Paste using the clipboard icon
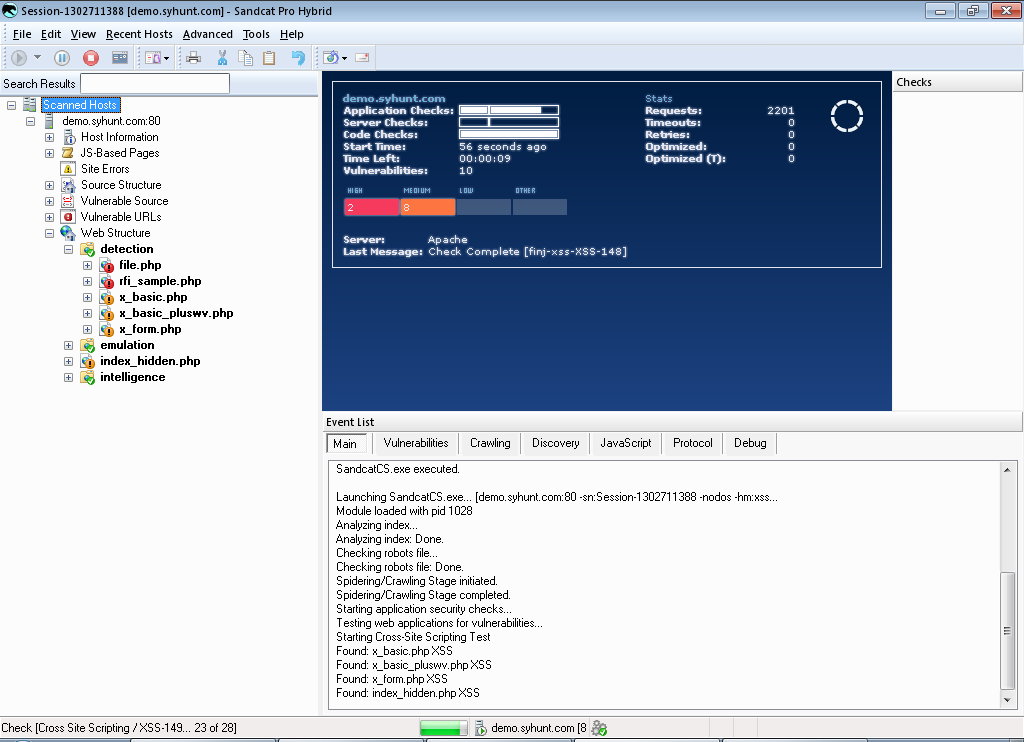This screenshot has width=1024, height=742. pos(269,58)
